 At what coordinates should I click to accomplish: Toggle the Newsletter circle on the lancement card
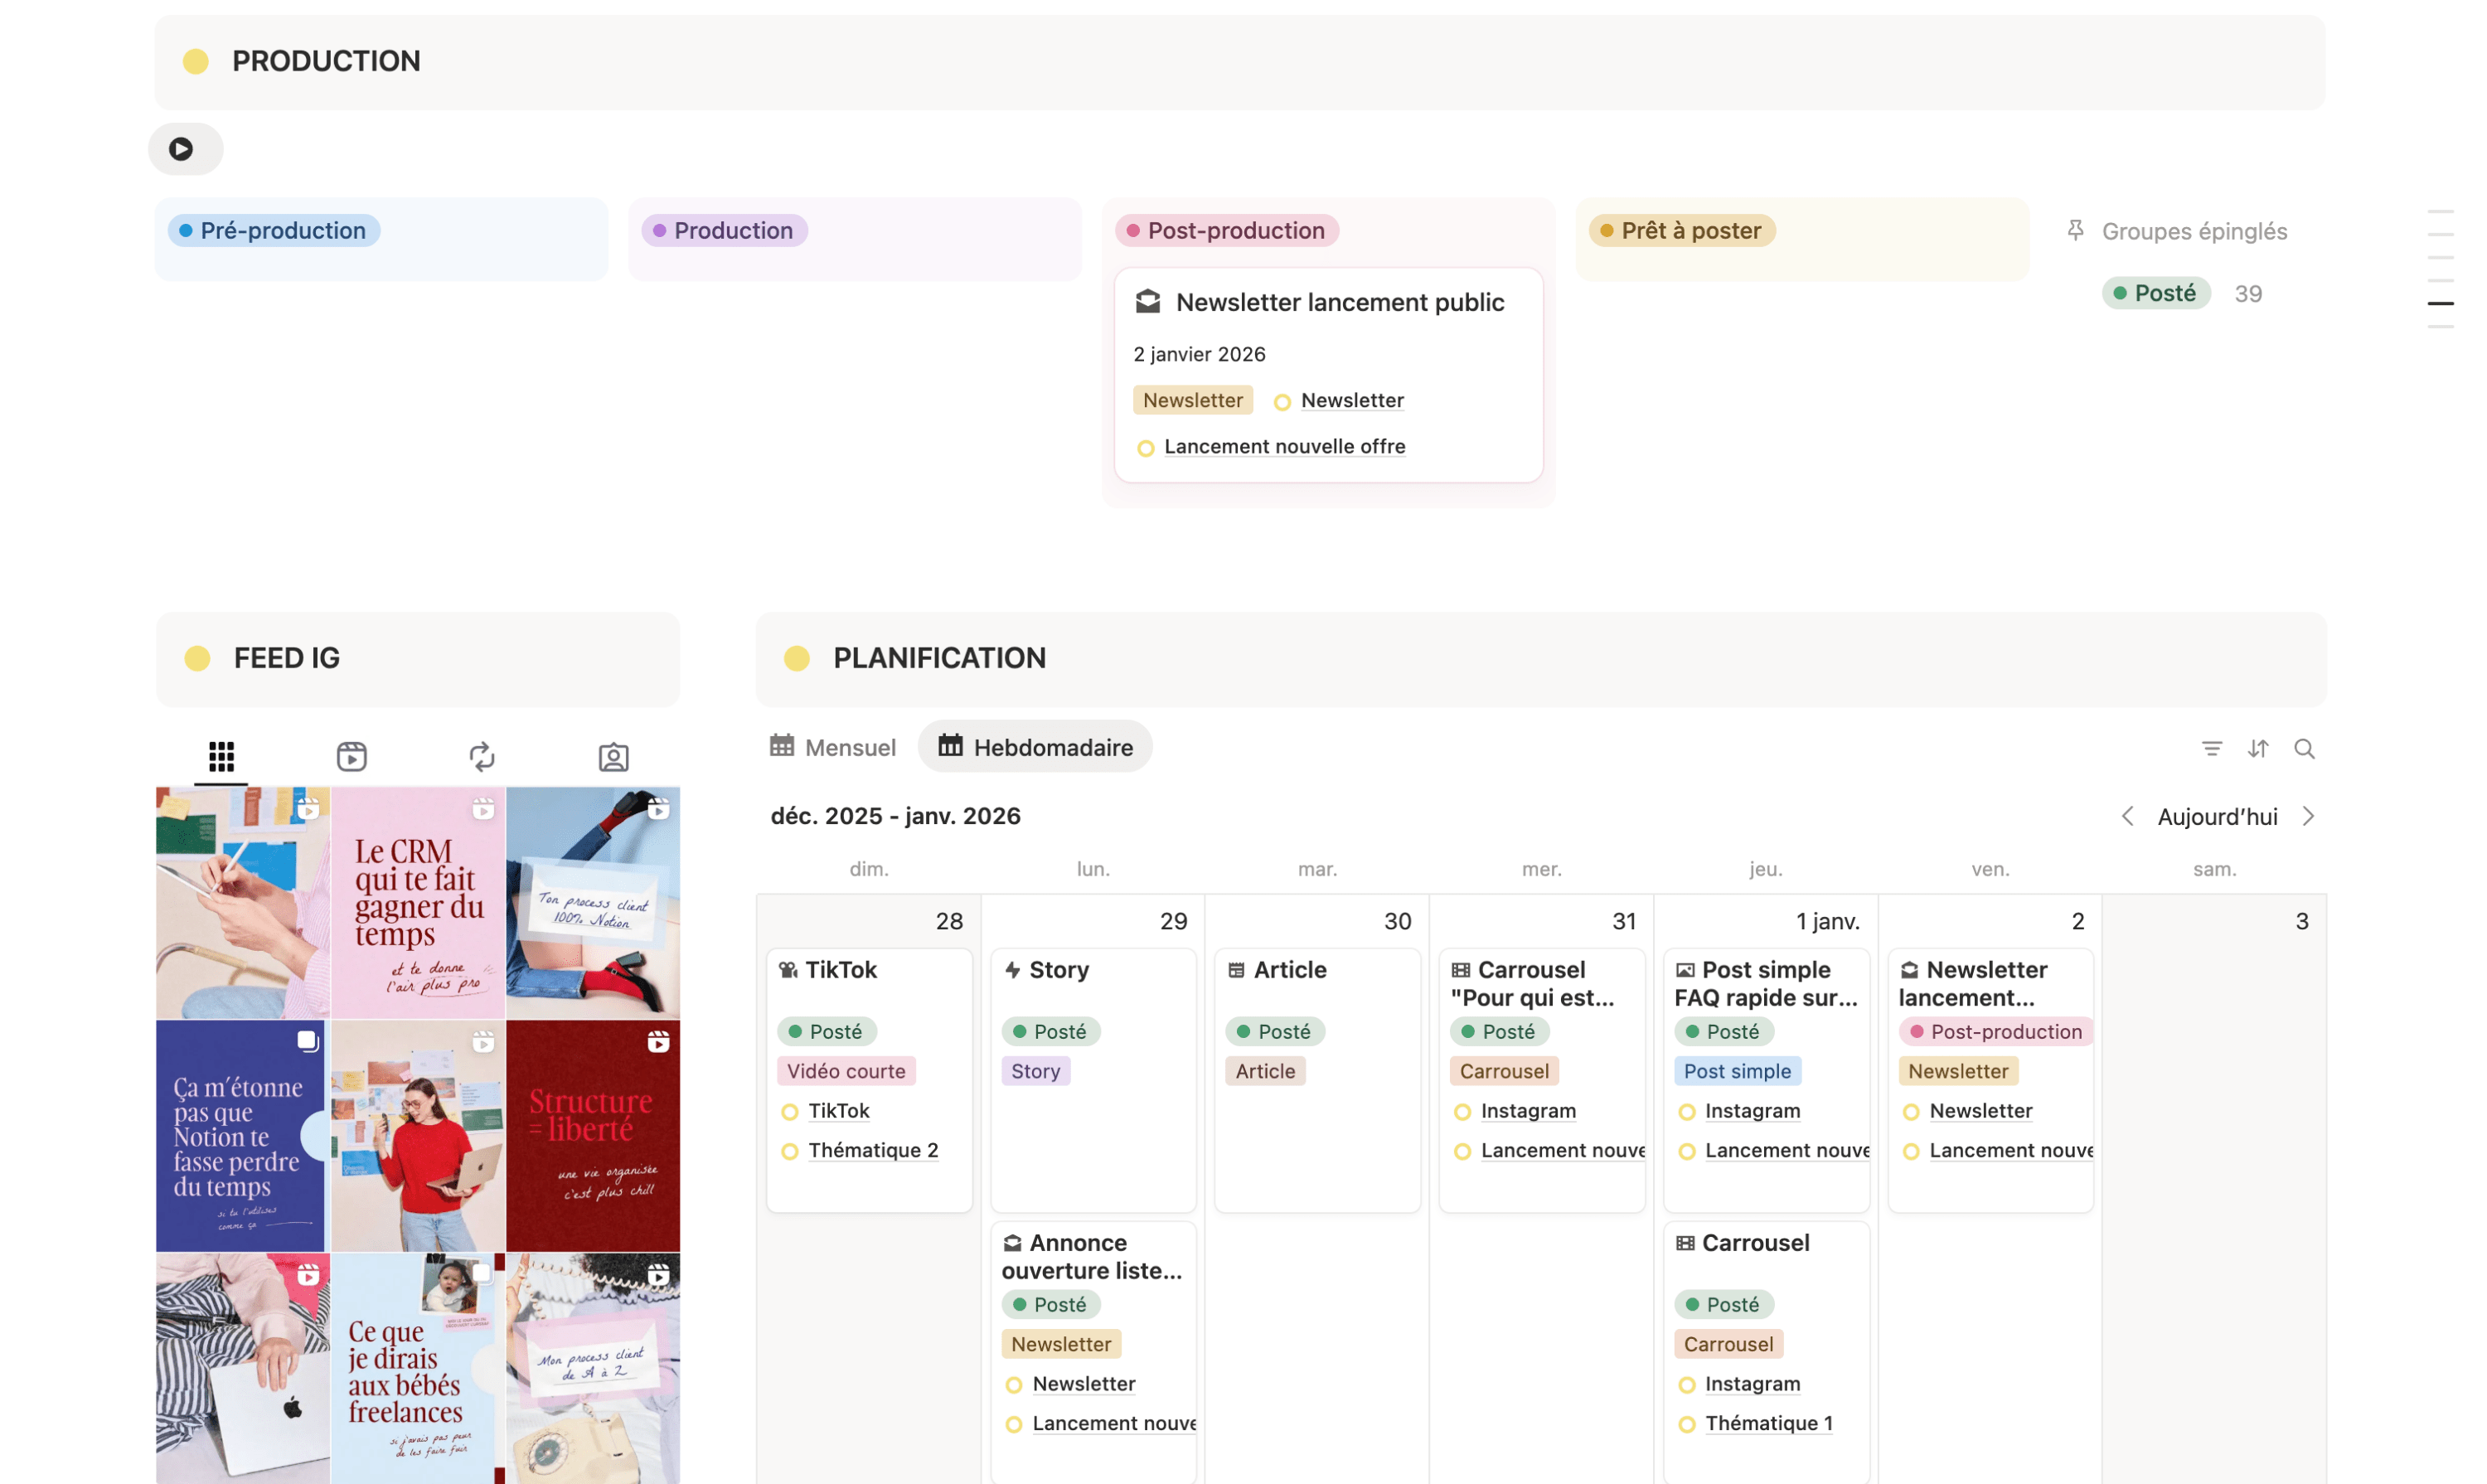tap(1910, 1111)
